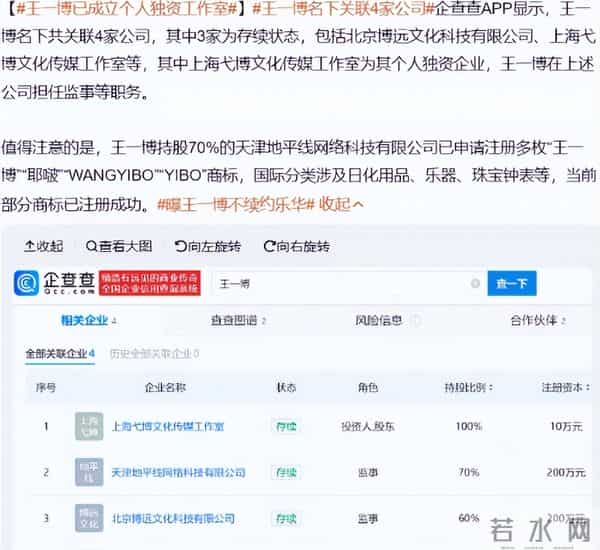Click 存续 status tag in row 3
The height and width of the screenshot is (550, 600).
pos(286,519)
